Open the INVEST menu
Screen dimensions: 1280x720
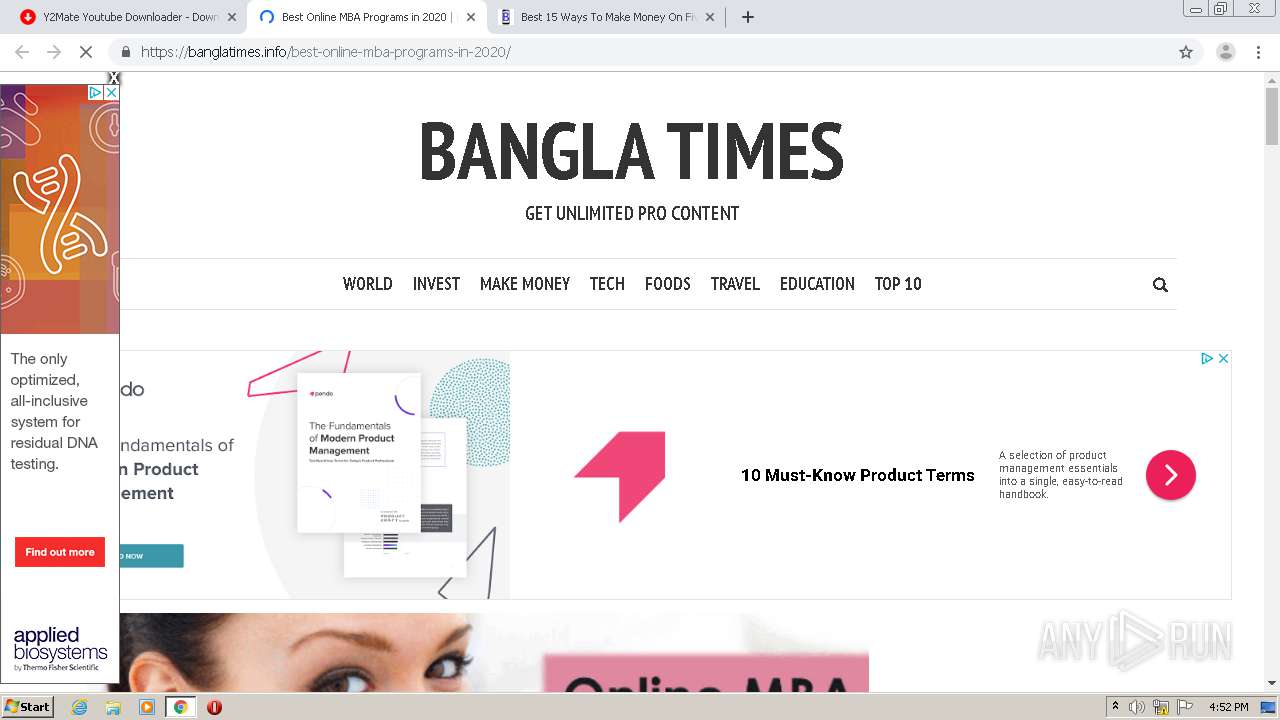coord(436,284)
